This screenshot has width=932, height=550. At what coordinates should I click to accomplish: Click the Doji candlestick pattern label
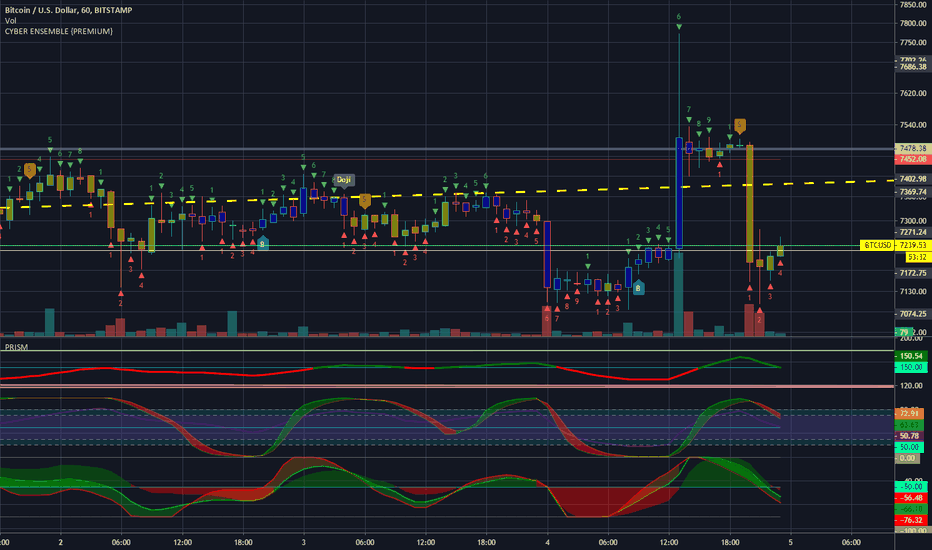[x=344, y=180]
